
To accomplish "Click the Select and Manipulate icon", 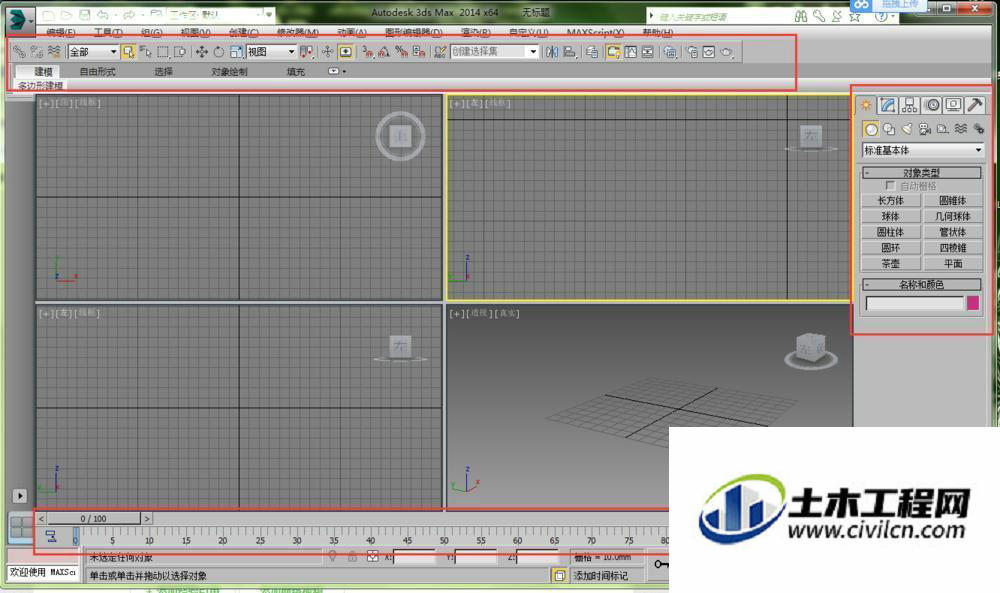I will tap(327, 52).
